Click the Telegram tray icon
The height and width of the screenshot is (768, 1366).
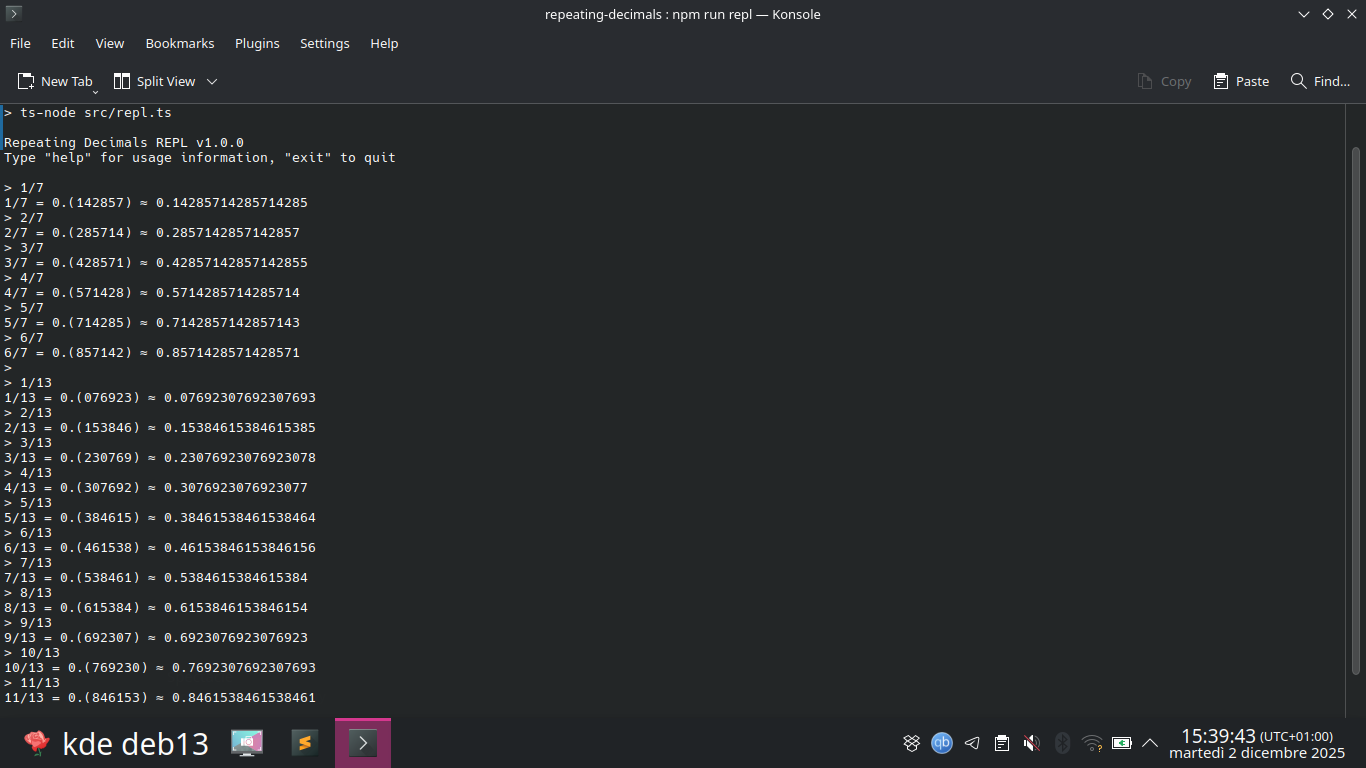point(972,743)
